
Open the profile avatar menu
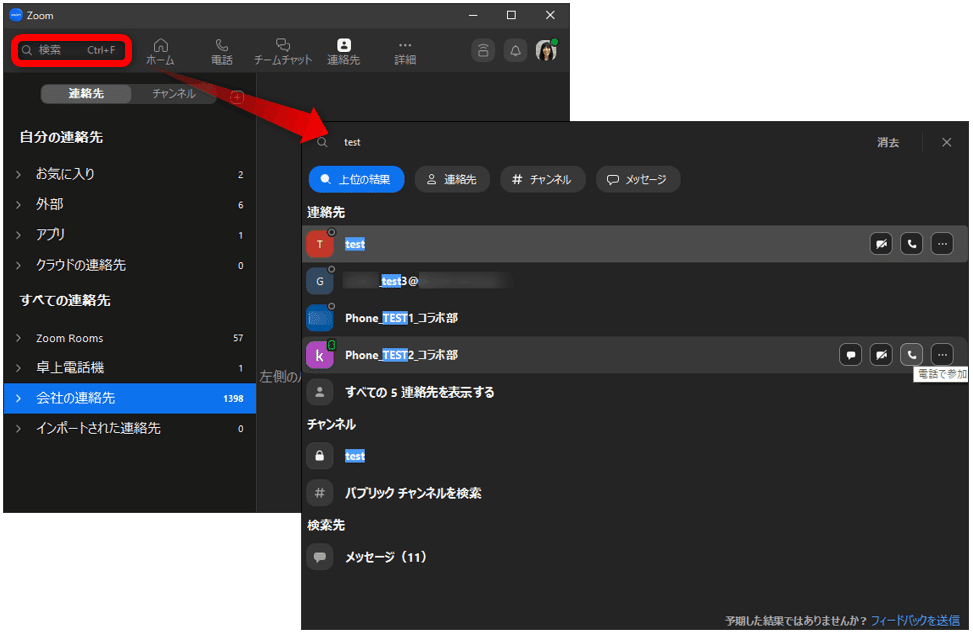[x=547, y=50]
